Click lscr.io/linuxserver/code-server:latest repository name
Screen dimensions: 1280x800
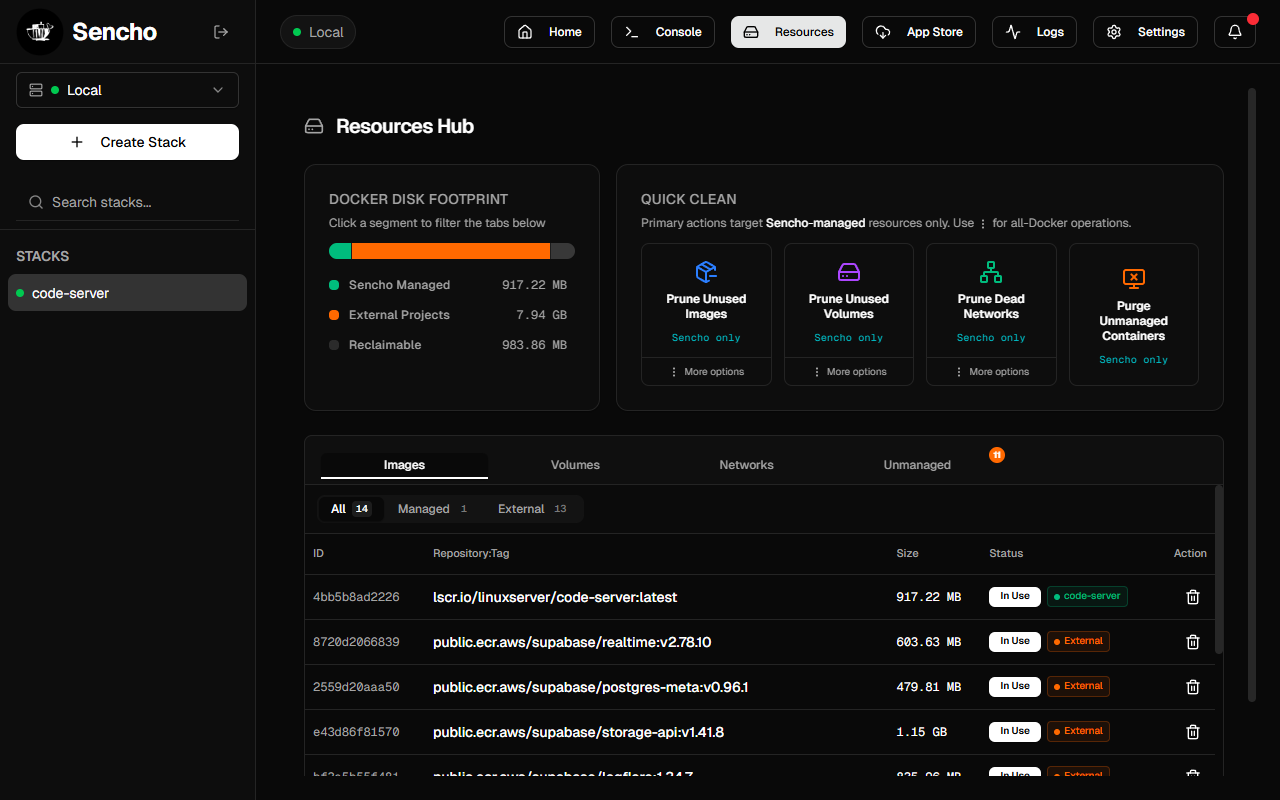click(555, 597)
